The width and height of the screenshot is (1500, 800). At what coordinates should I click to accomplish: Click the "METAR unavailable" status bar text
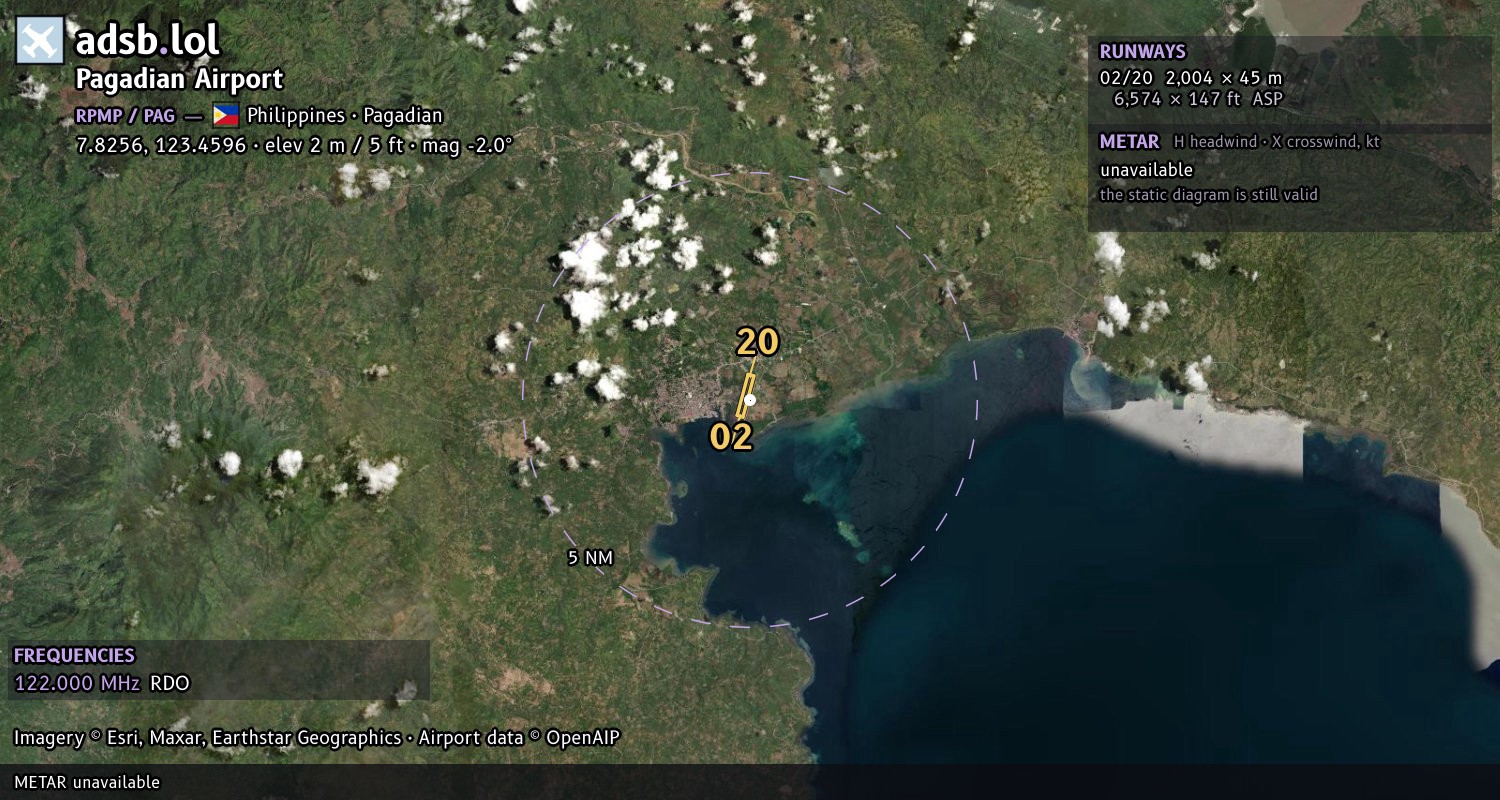(87, 782)
